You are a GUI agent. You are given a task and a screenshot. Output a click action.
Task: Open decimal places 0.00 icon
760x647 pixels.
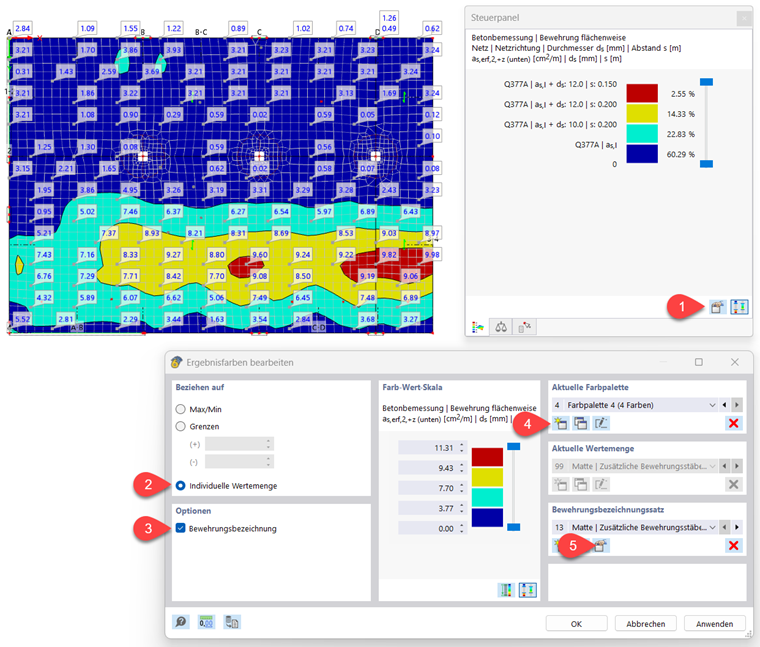click(206, 622)
